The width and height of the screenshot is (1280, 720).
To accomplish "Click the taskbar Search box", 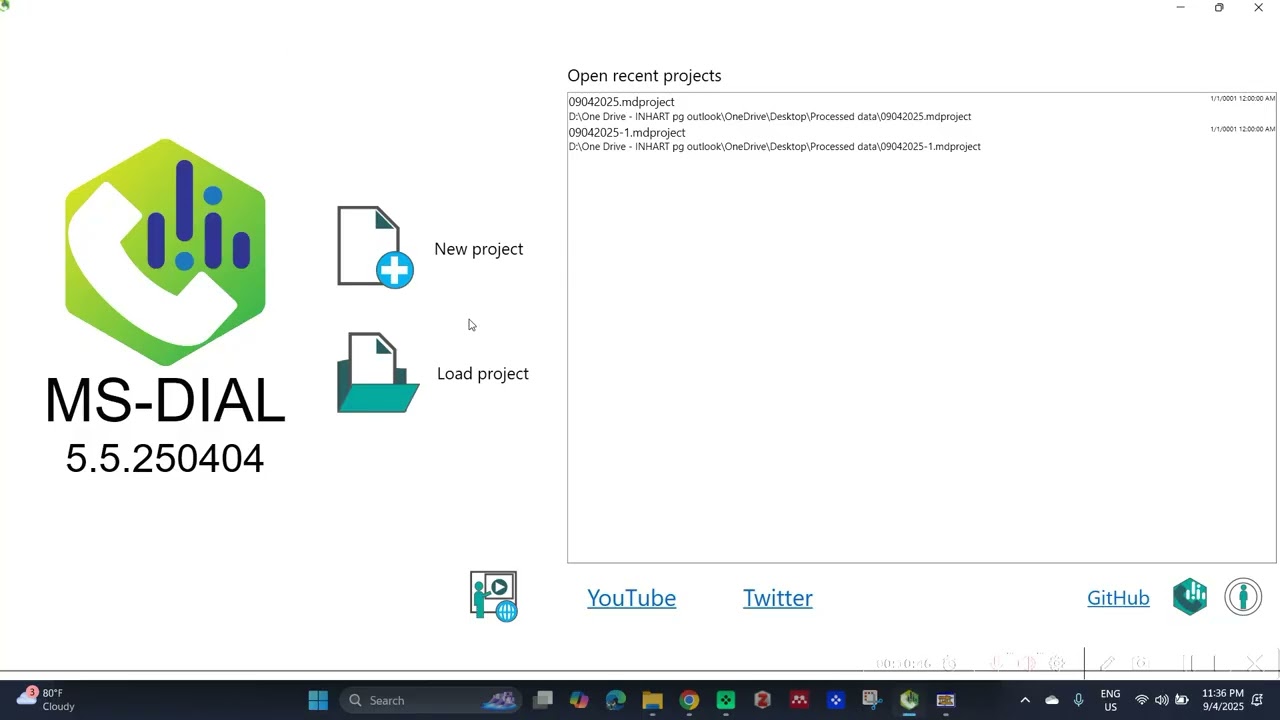I will click(430, 700).
